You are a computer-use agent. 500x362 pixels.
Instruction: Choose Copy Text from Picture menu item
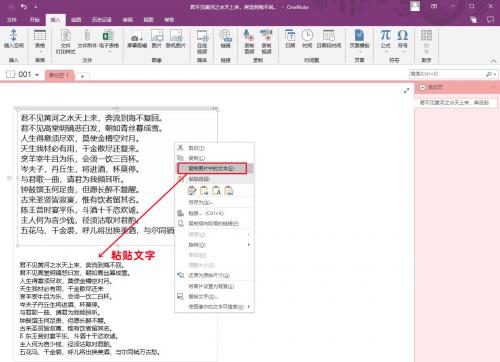212,168
